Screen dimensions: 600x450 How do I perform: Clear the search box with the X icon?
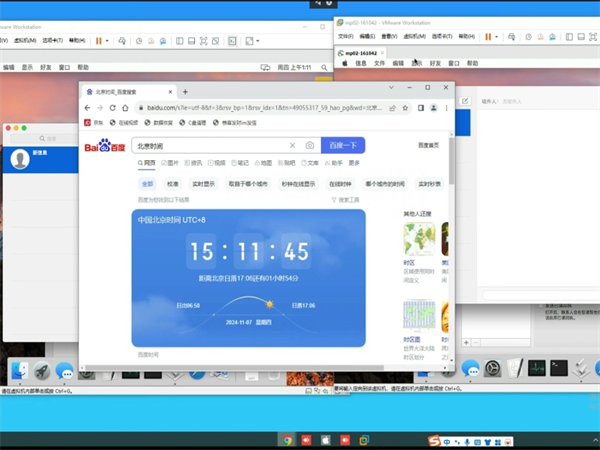point(292,146)
